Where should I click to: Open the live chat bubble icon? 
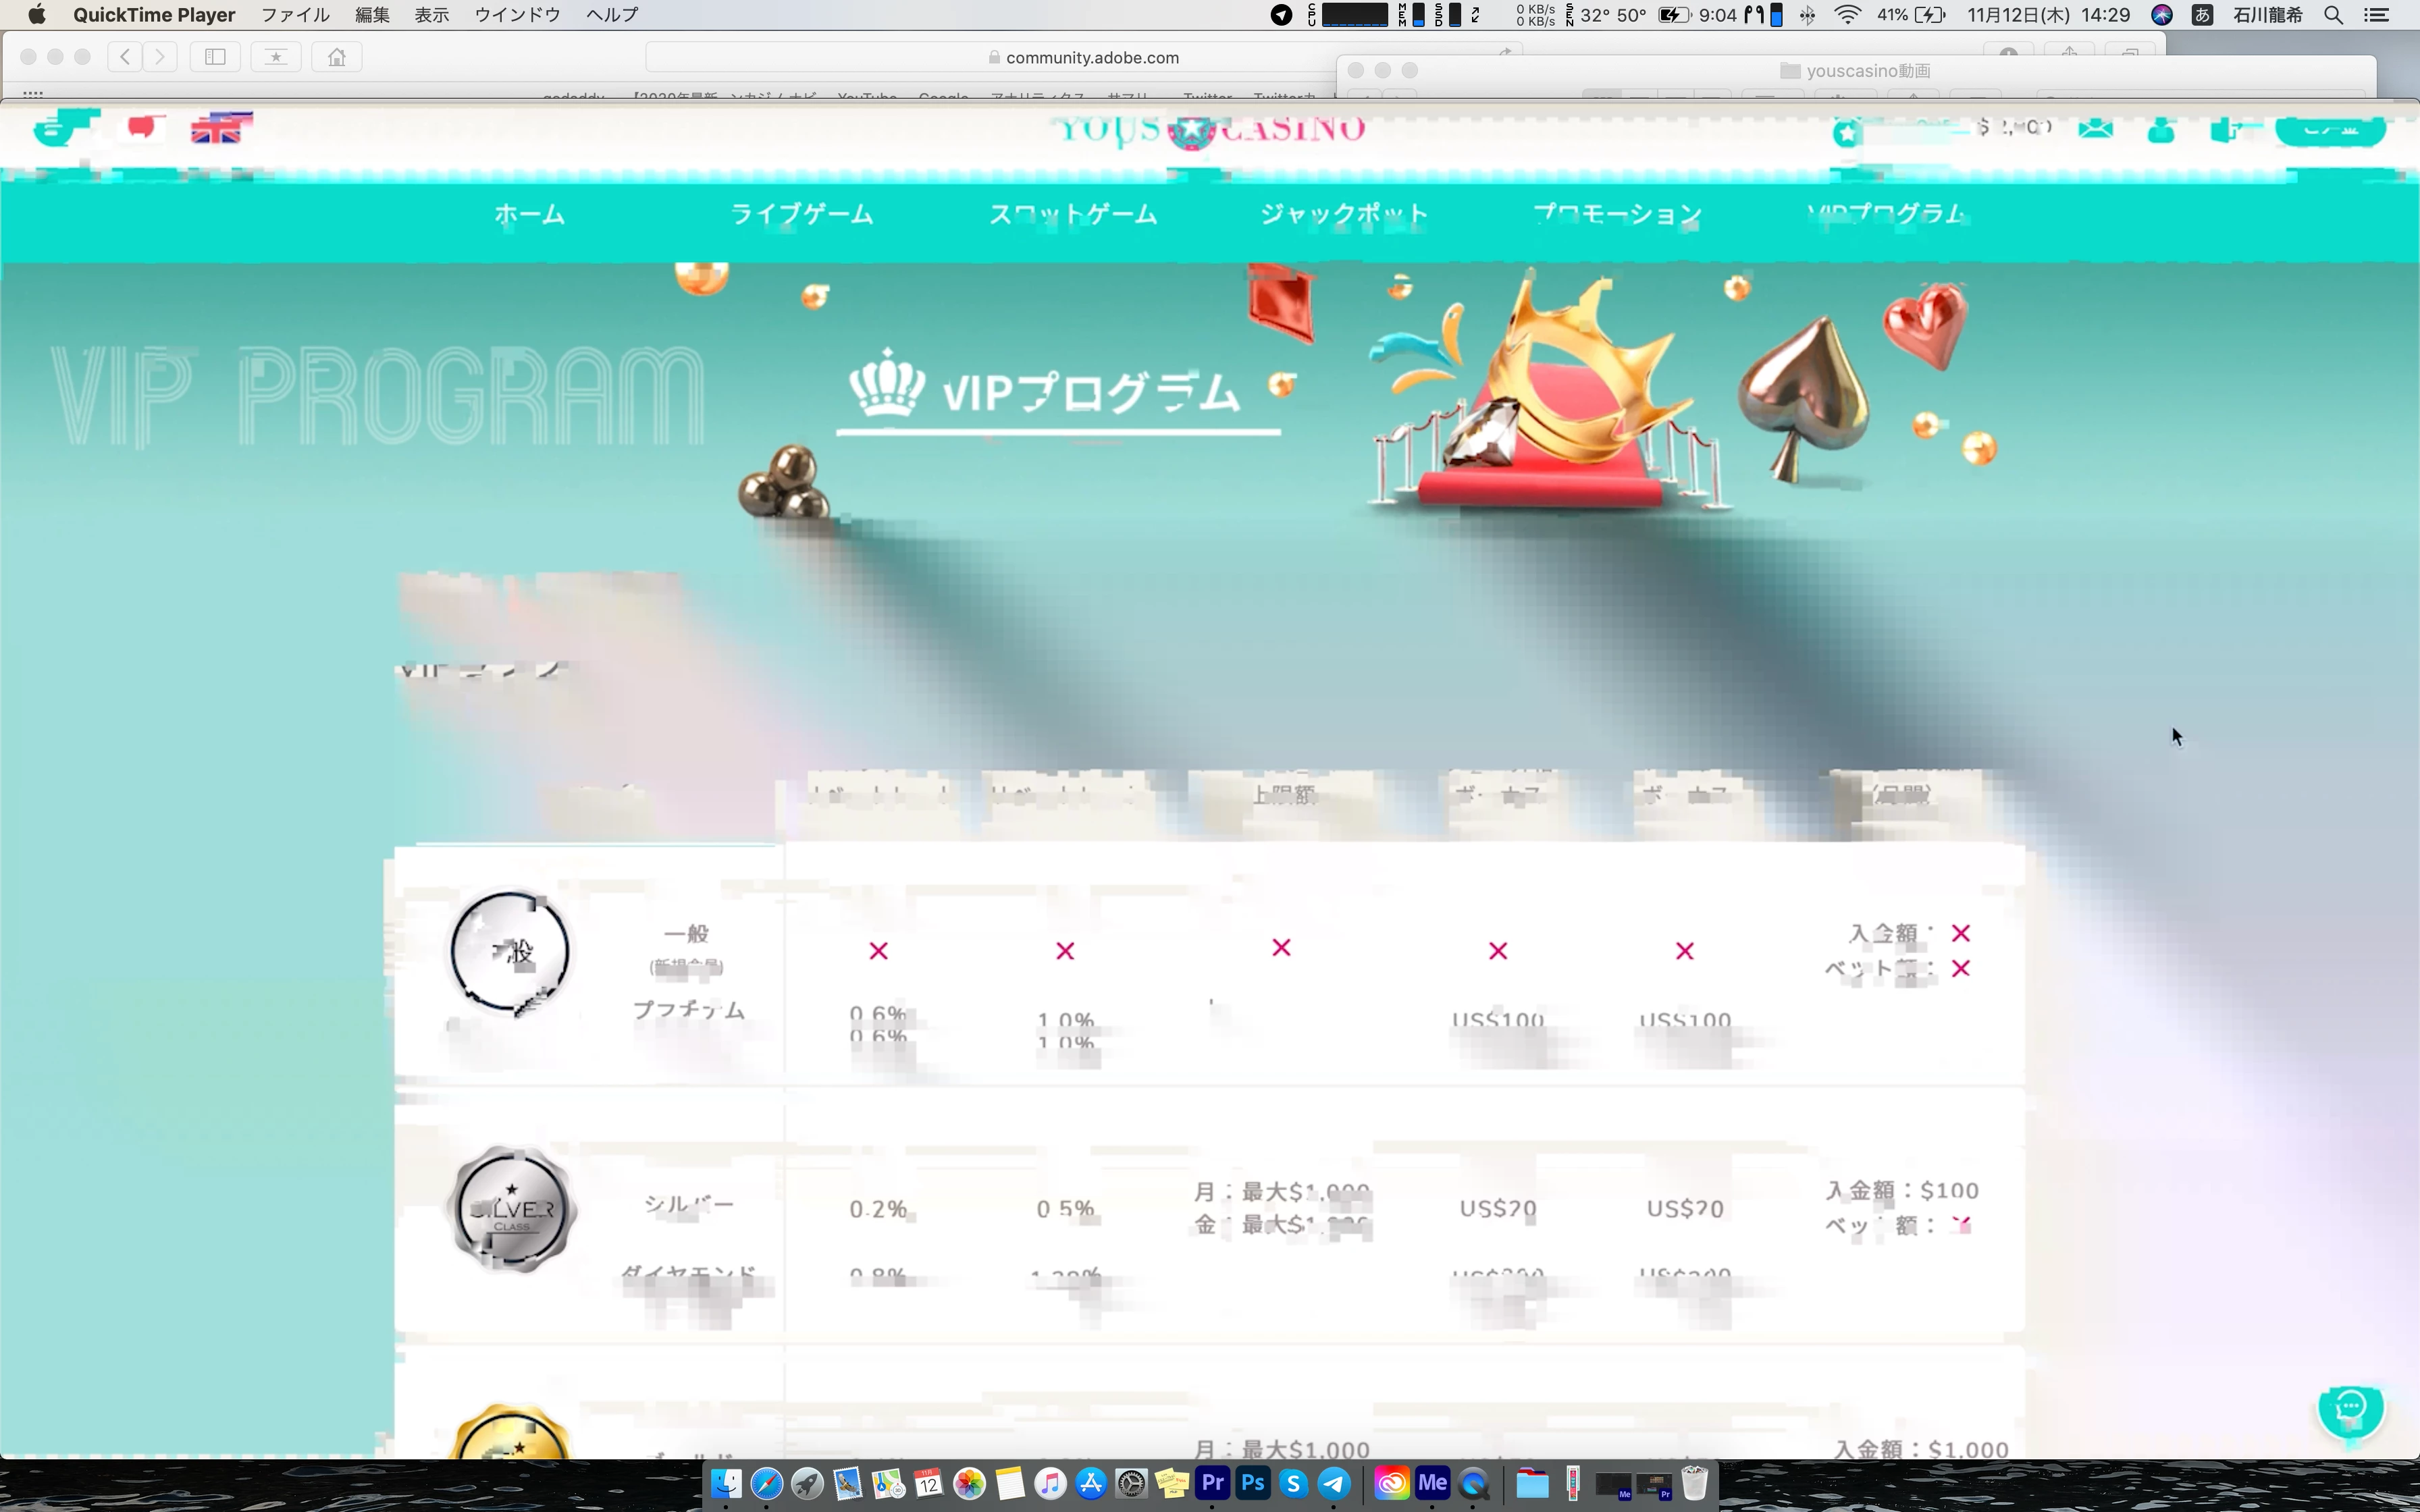(2350, 1410)
